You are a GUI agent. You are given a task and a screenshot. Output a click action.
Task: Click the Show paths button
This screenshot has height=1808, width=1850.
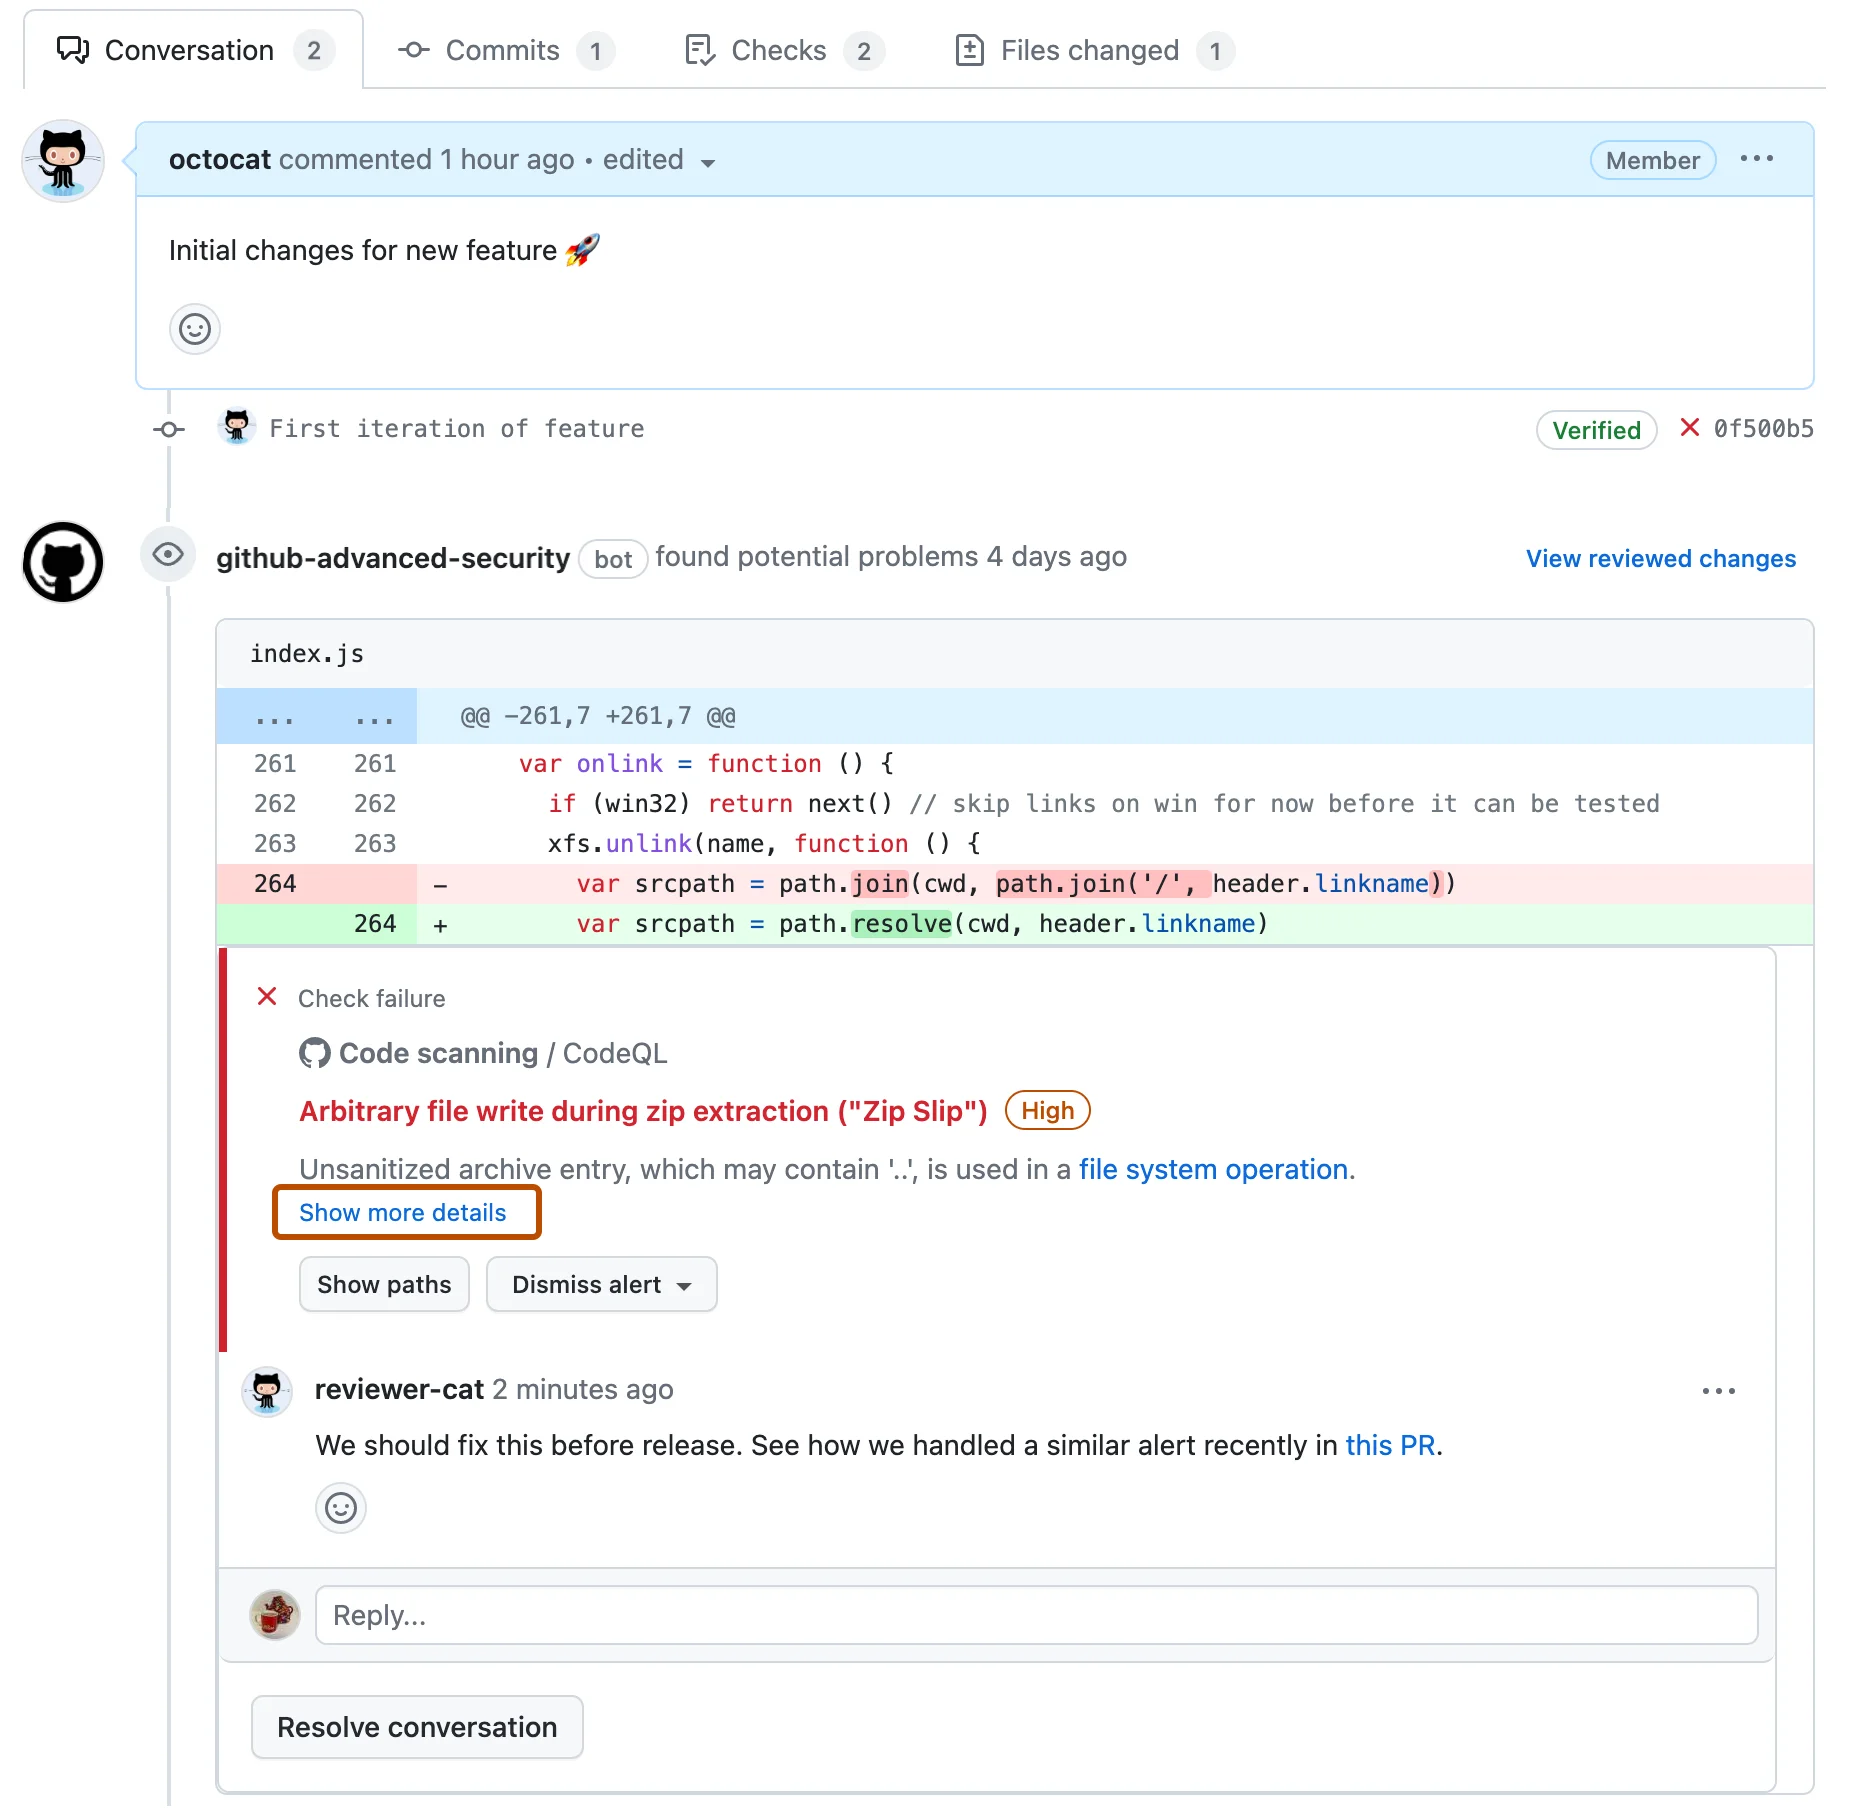tap(383, 1284)
